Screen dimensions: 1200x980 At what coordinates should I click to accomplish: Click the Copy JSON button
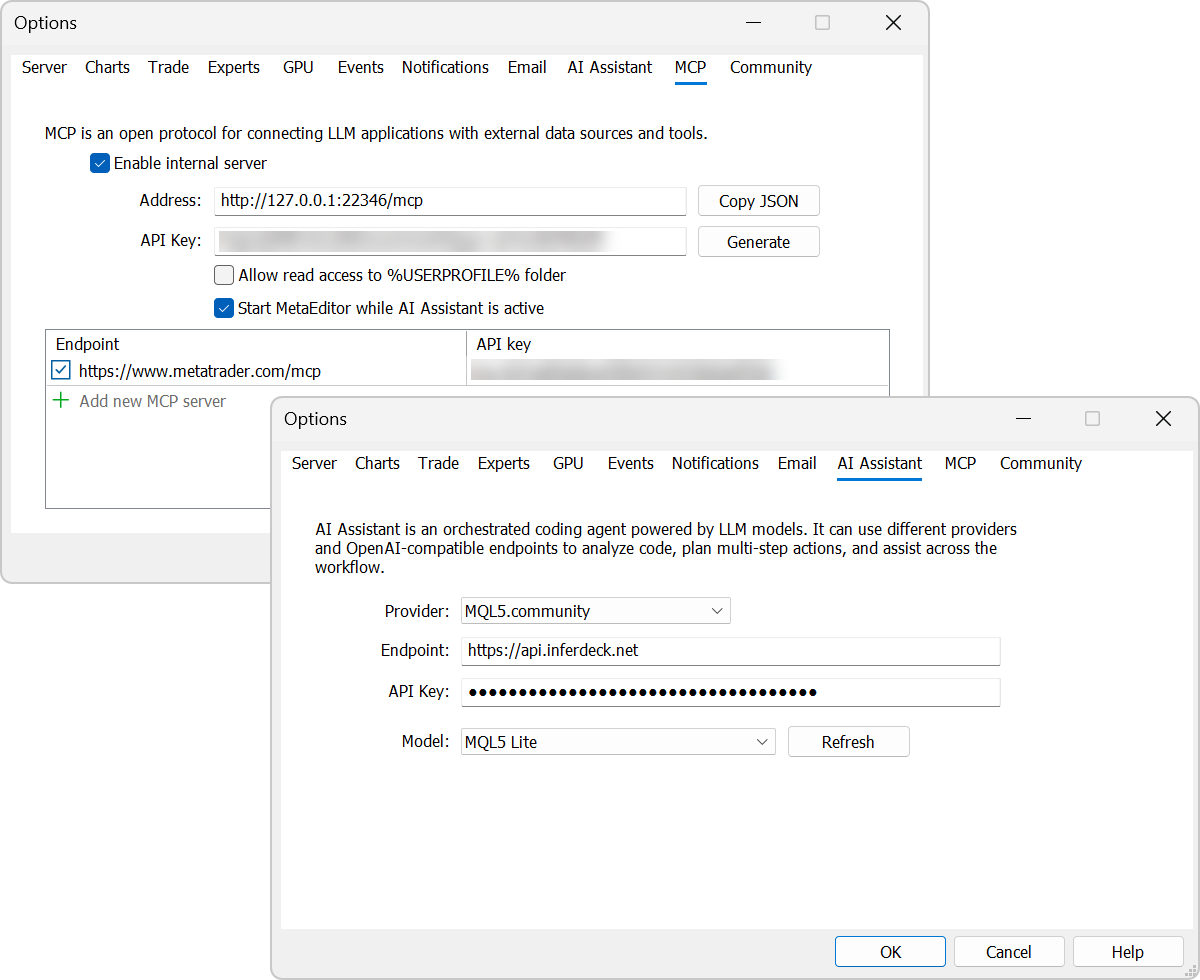[759, 201]
